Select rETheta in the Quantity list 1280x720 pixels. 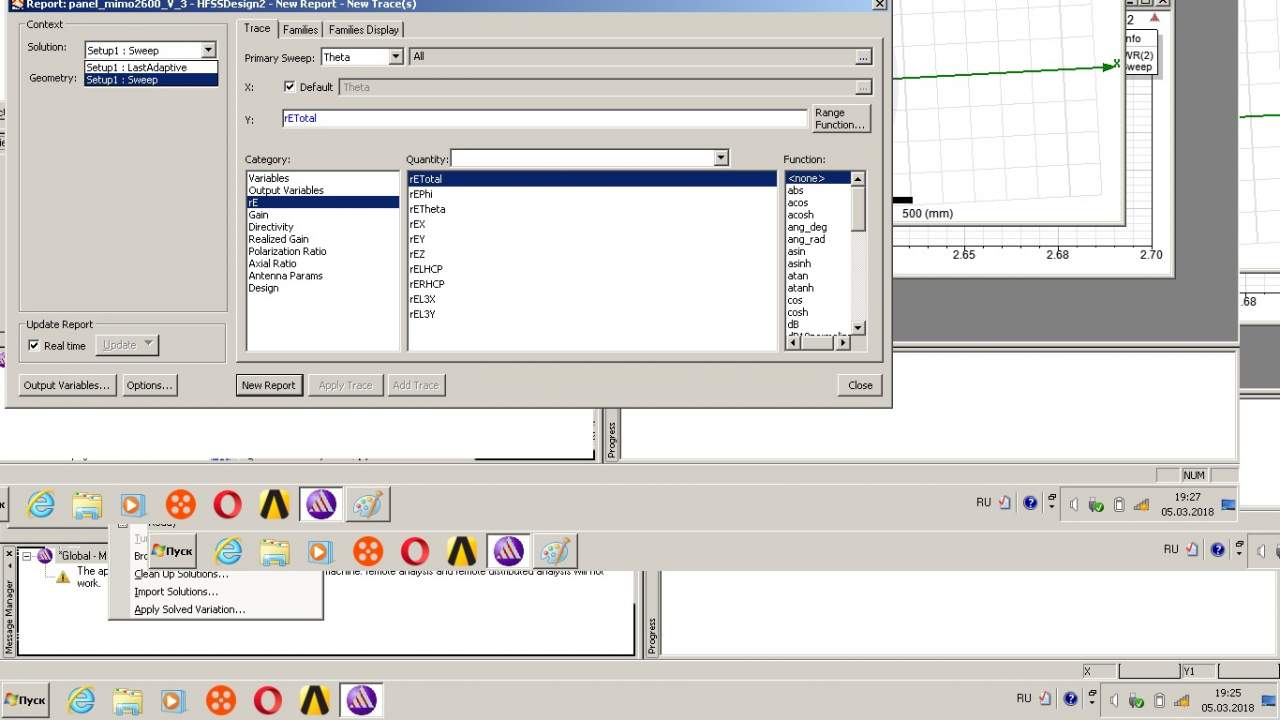(x=427, y=209)
